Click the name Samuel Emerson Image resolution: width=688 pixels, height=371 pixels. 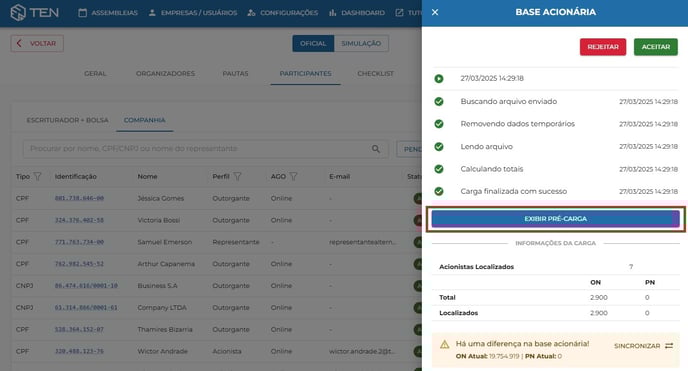tap(165, 242)
